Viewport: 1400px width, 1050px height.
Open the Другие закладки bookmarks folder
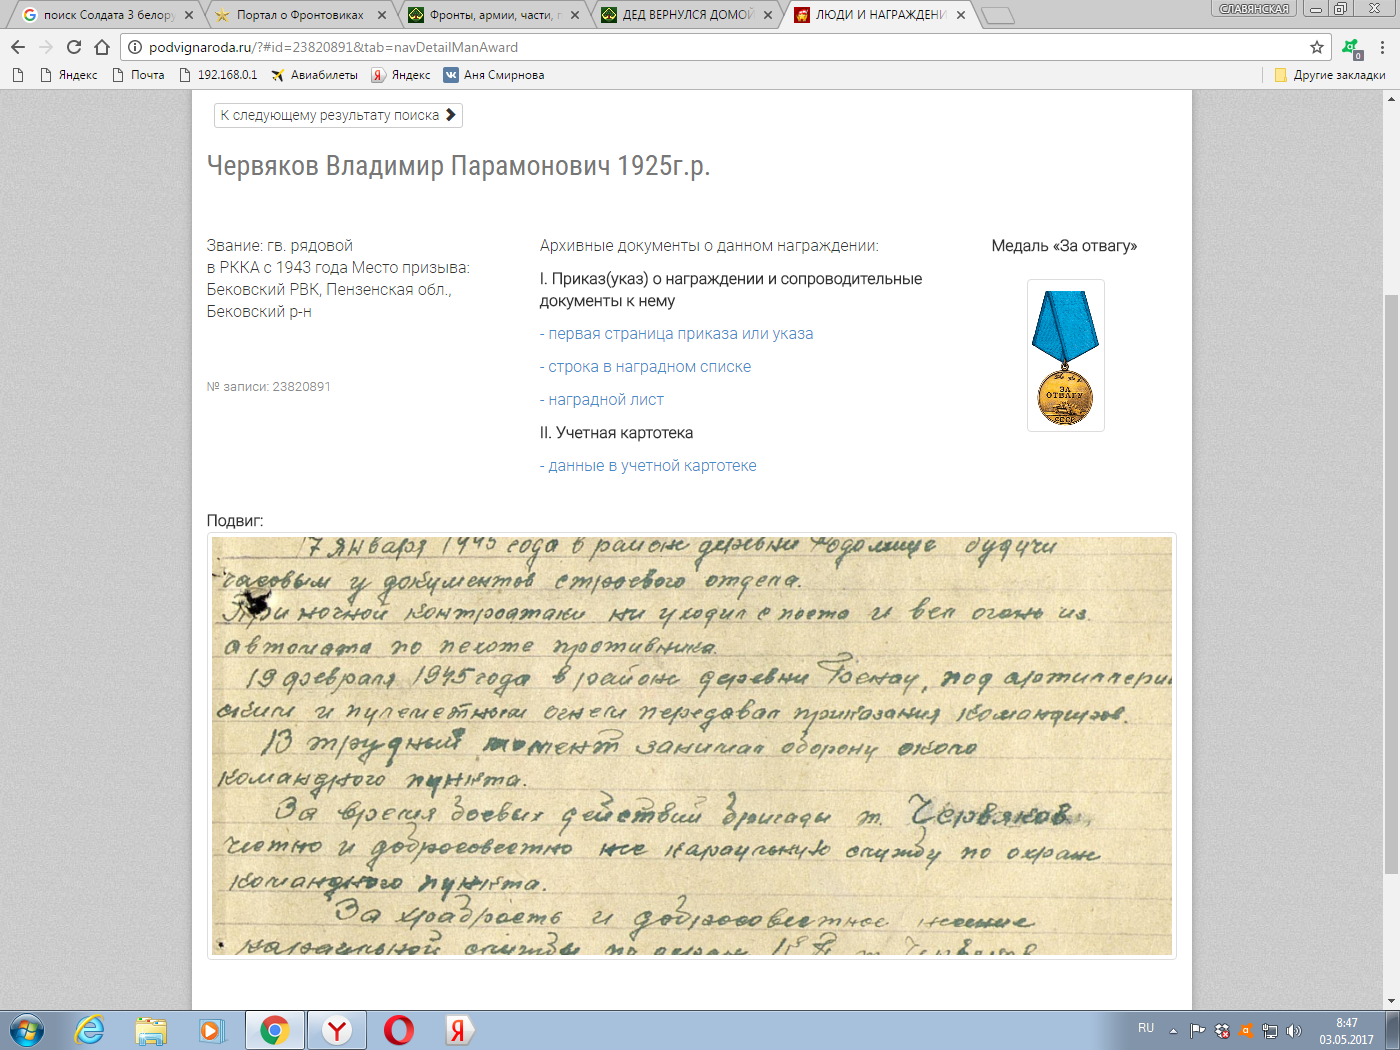coord(1330,75)
